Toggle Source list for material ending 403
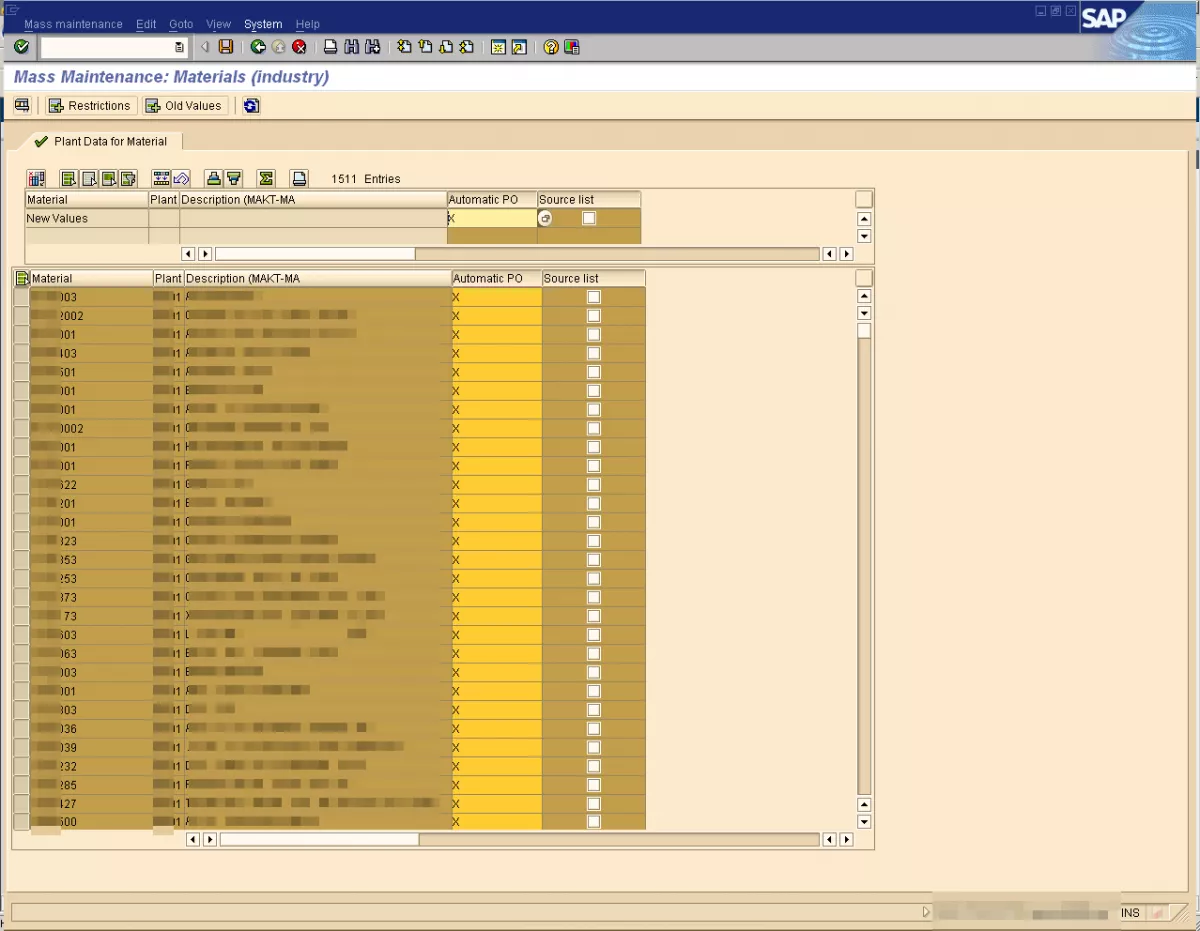1200x931 pixels. [594, 353]
